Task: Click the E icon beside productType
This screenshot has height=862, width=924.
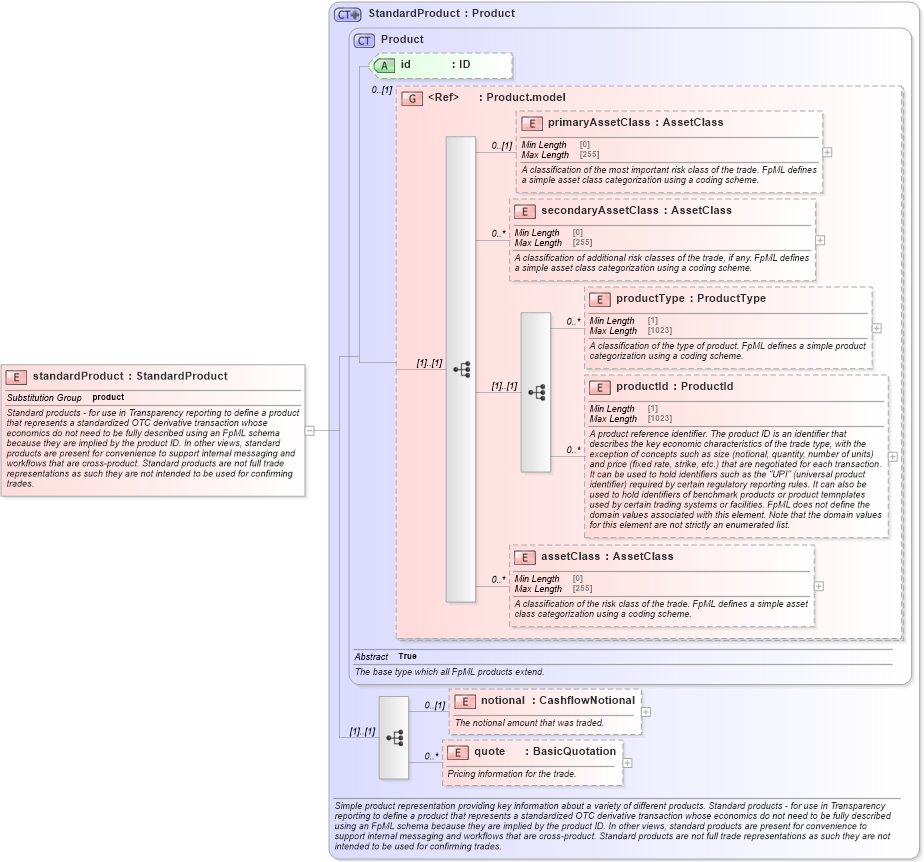Action: (x=599, y=298)
